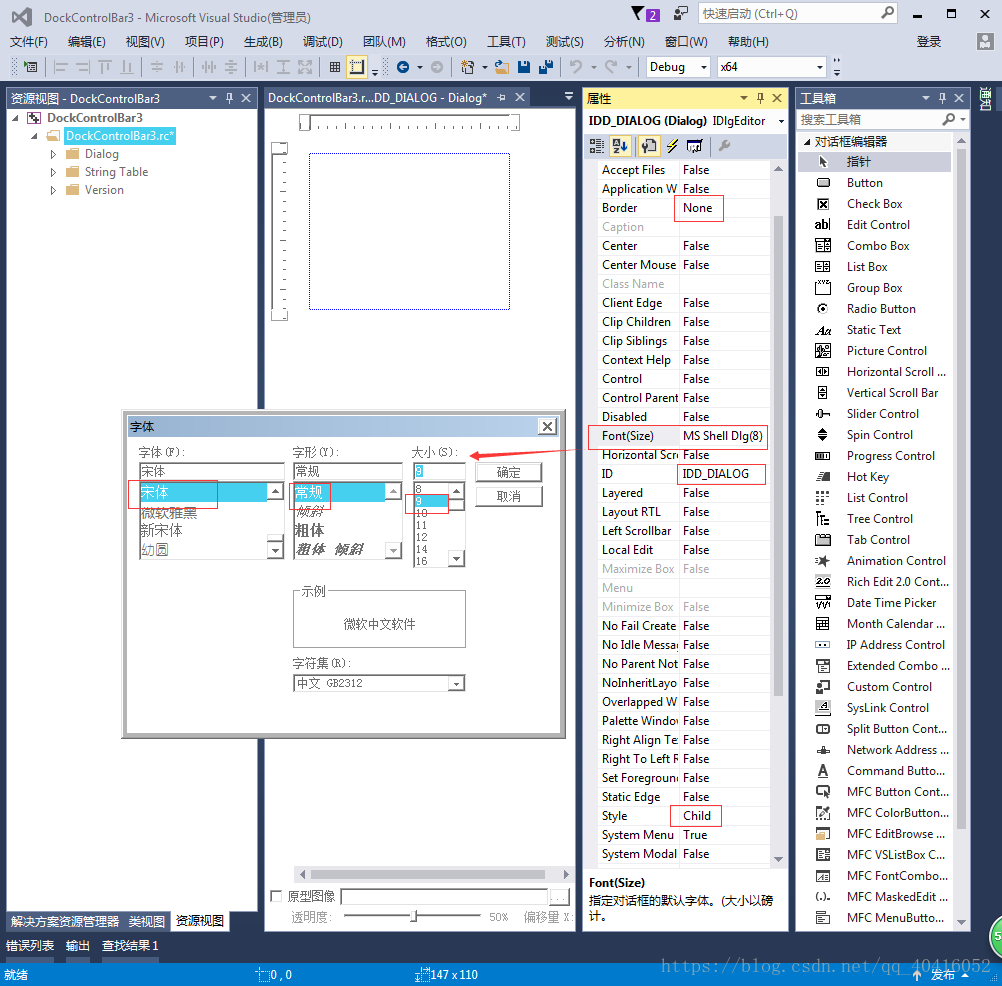Toggle the guidelines button in the toolbar
Viewport: 1002px width, 986px height.
point(357,67)
